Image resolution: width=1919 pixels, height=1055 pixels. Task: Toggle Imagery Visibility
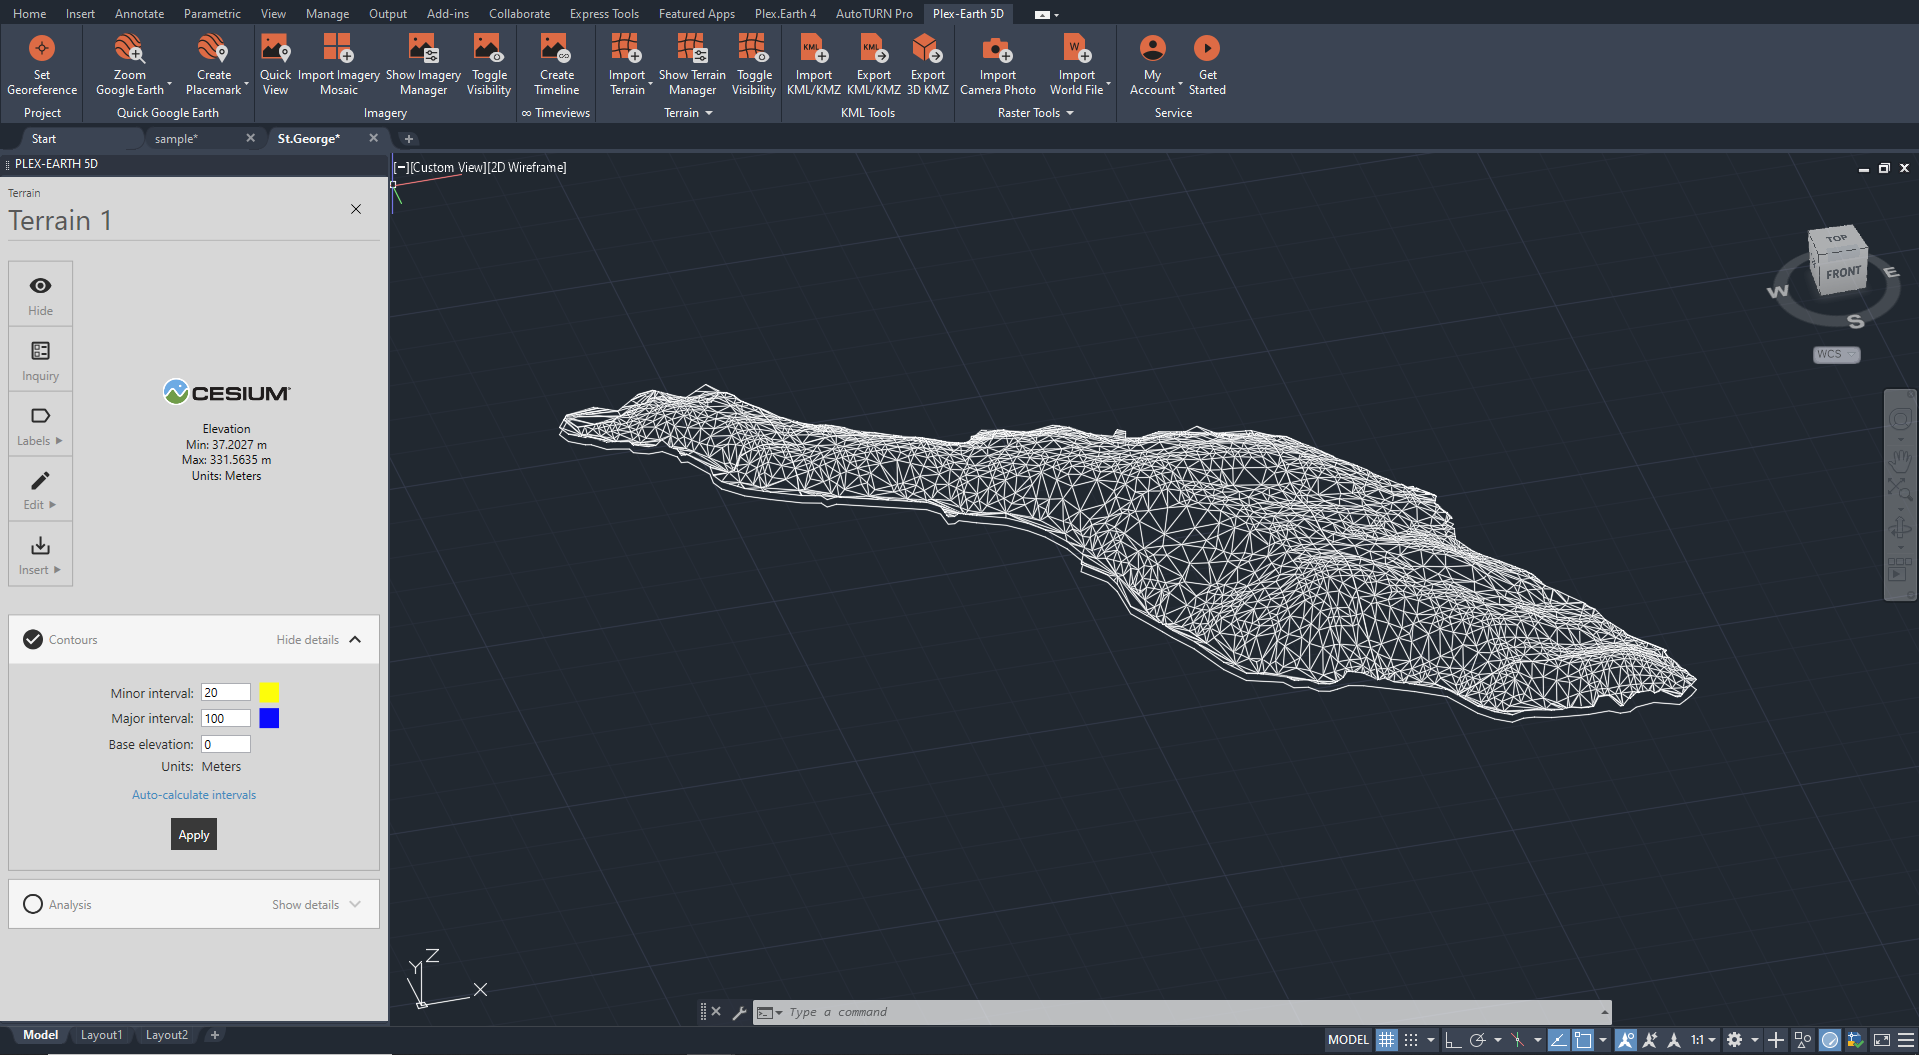click(x=489, y=65)
